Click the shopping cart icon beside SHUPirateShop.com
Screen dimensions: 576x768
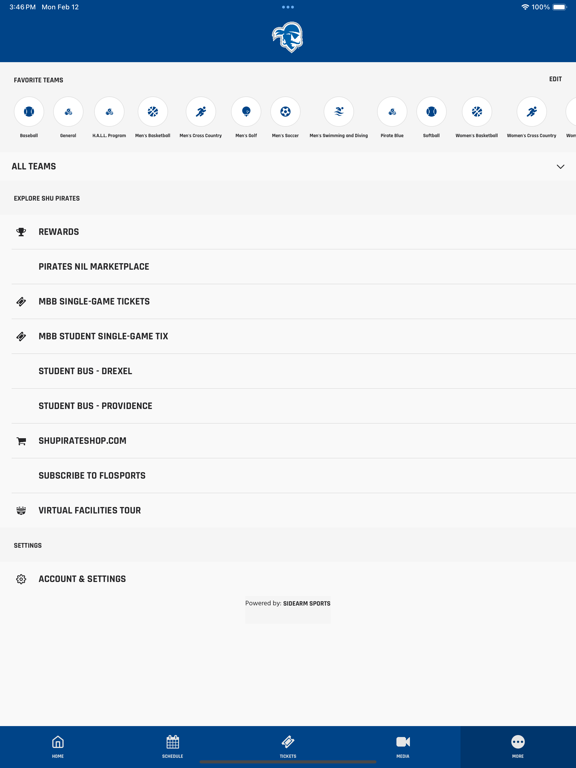coord(21,441)
